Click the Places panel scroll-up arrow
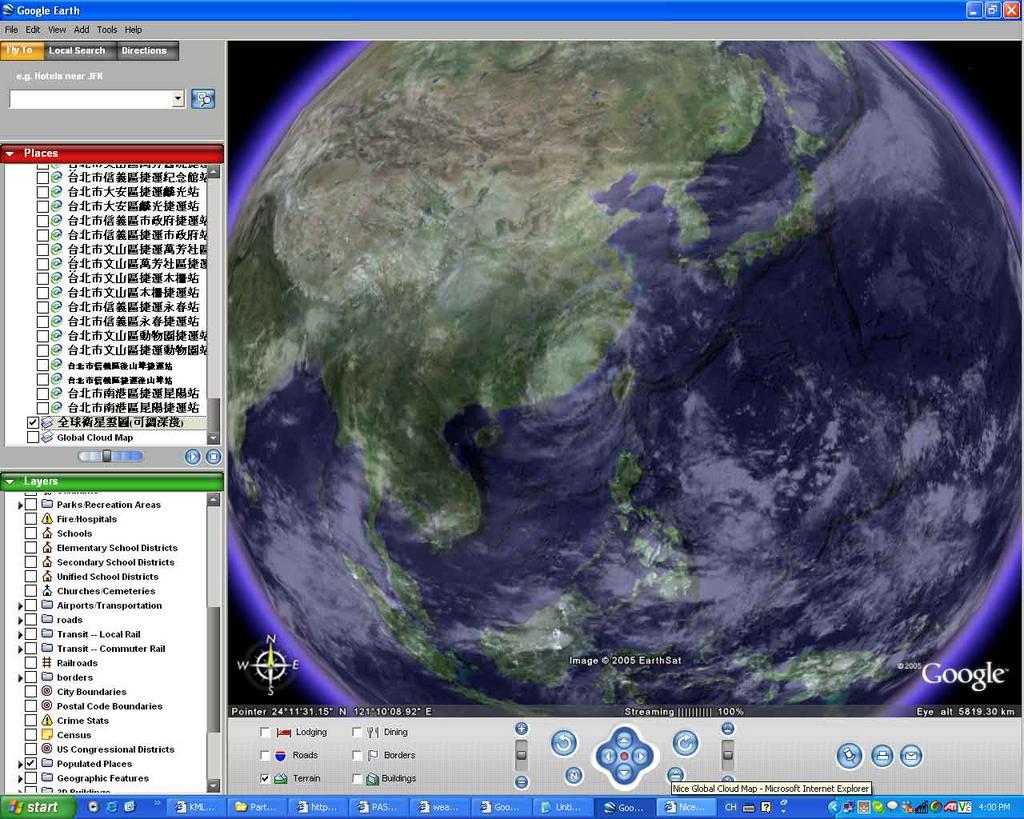 click(214, 172)
